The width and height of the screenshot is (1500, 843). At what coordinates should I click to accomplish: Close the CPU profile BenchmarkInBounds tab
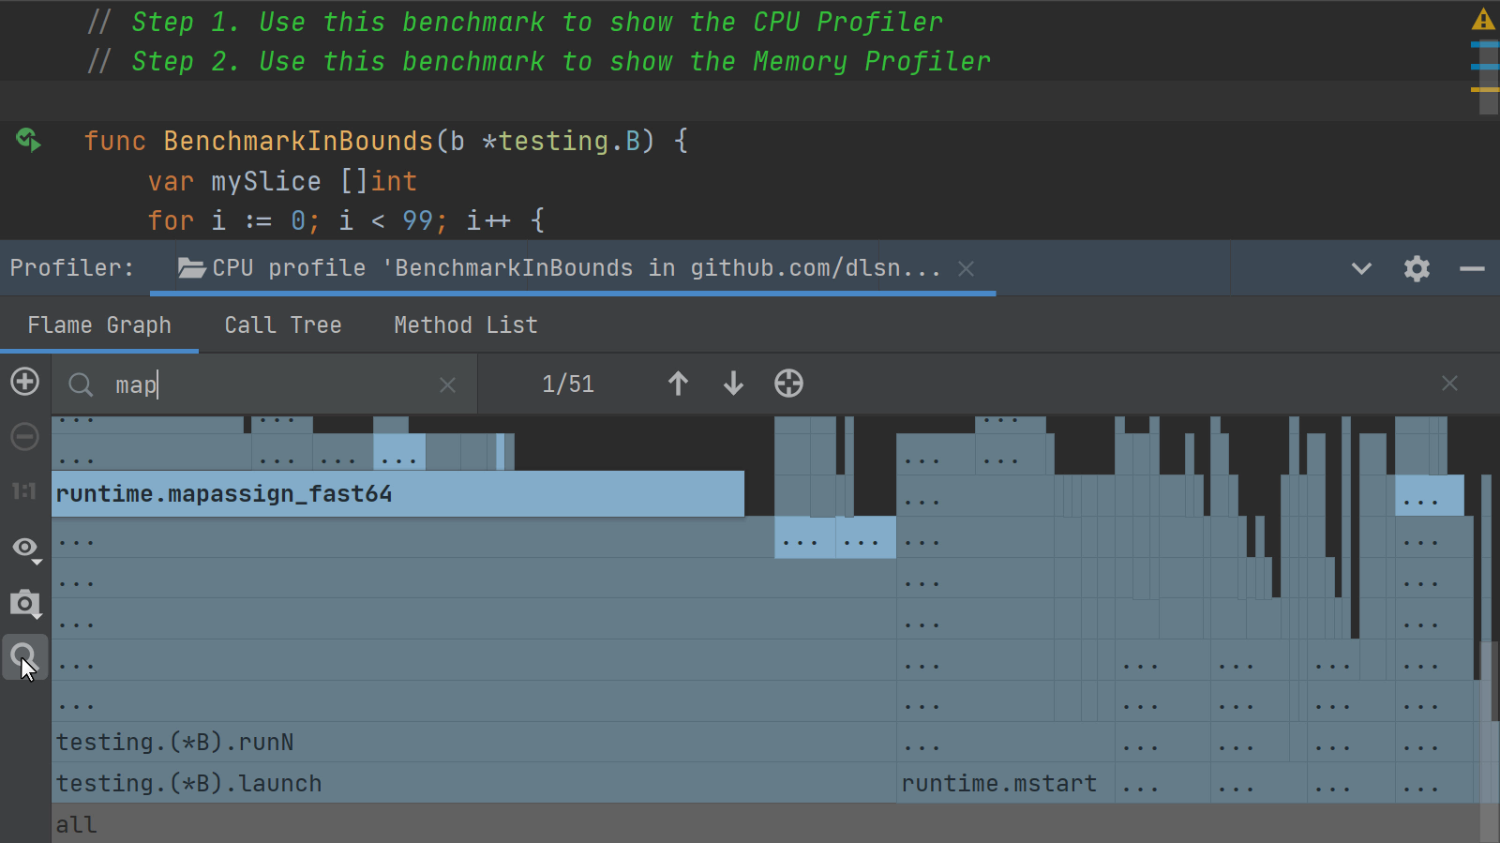pos(966,269)
